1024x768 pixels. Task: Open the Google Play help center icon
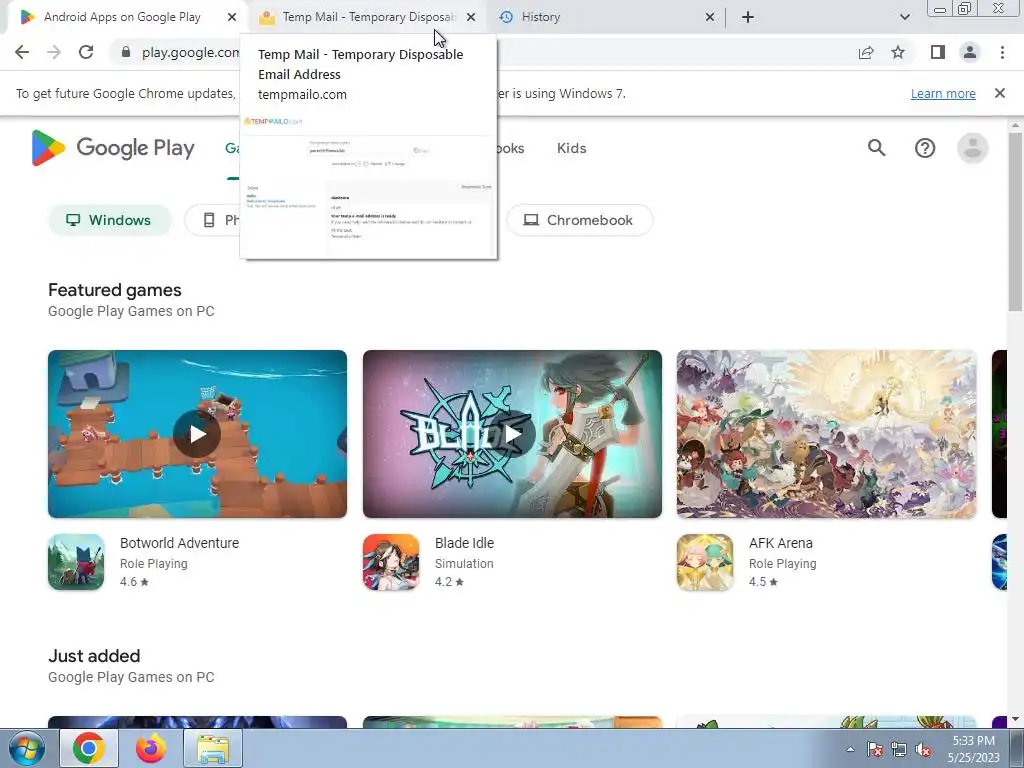(x=925, y=148)
